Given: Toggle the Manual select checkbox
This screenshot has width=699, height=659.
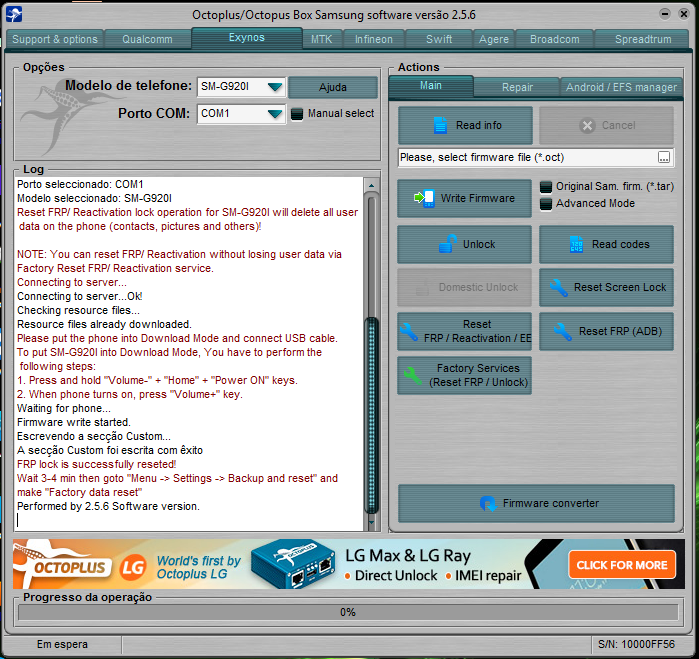Looking at the screenshot, I should pyautogui.click(x=297, y=114).
